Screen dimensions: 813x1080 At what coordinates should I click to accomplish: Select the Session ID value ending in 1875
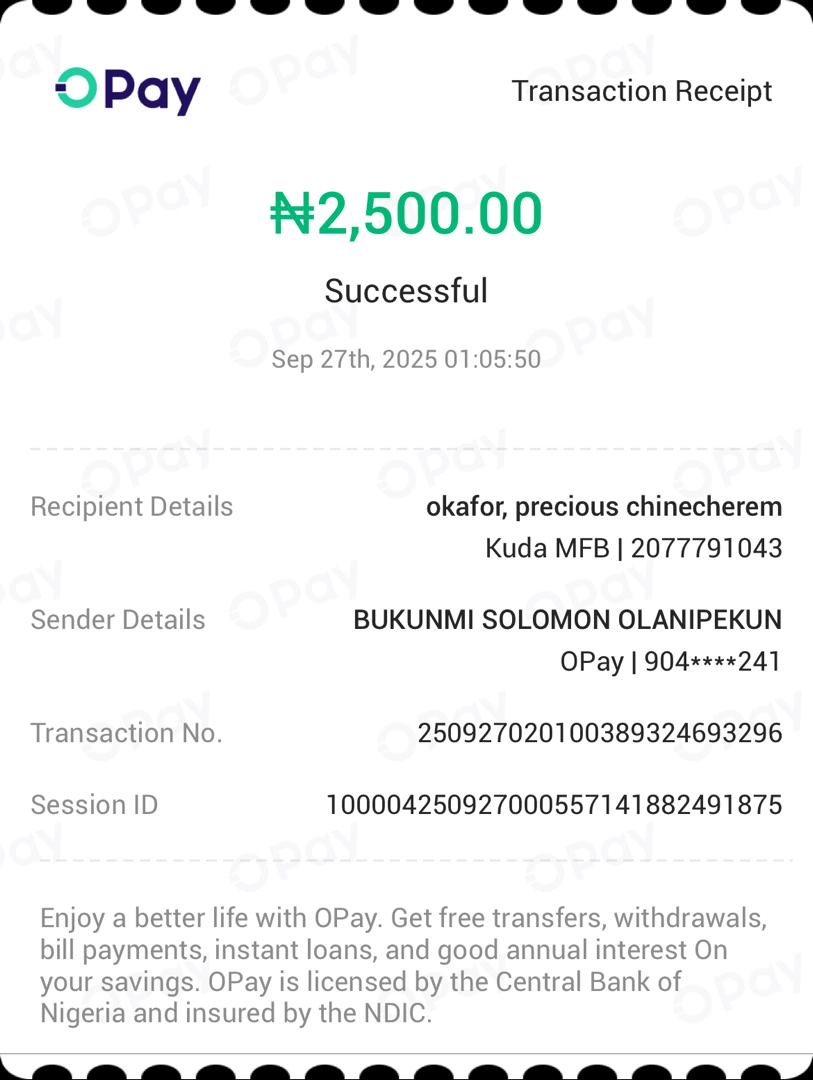(x=554, y=805)
